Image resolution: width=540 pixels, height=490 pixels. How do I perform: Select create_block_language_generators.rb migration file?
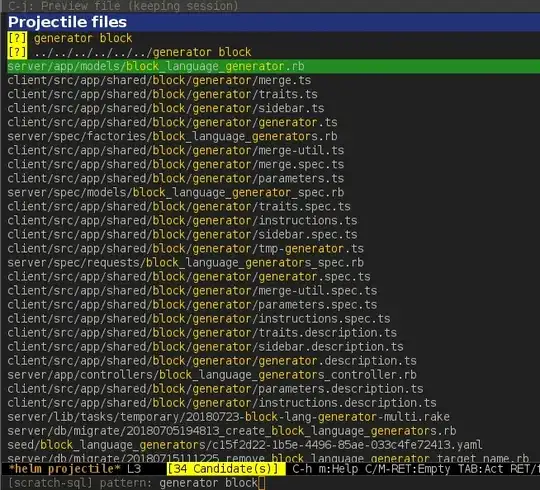click(x=232, y=431)
